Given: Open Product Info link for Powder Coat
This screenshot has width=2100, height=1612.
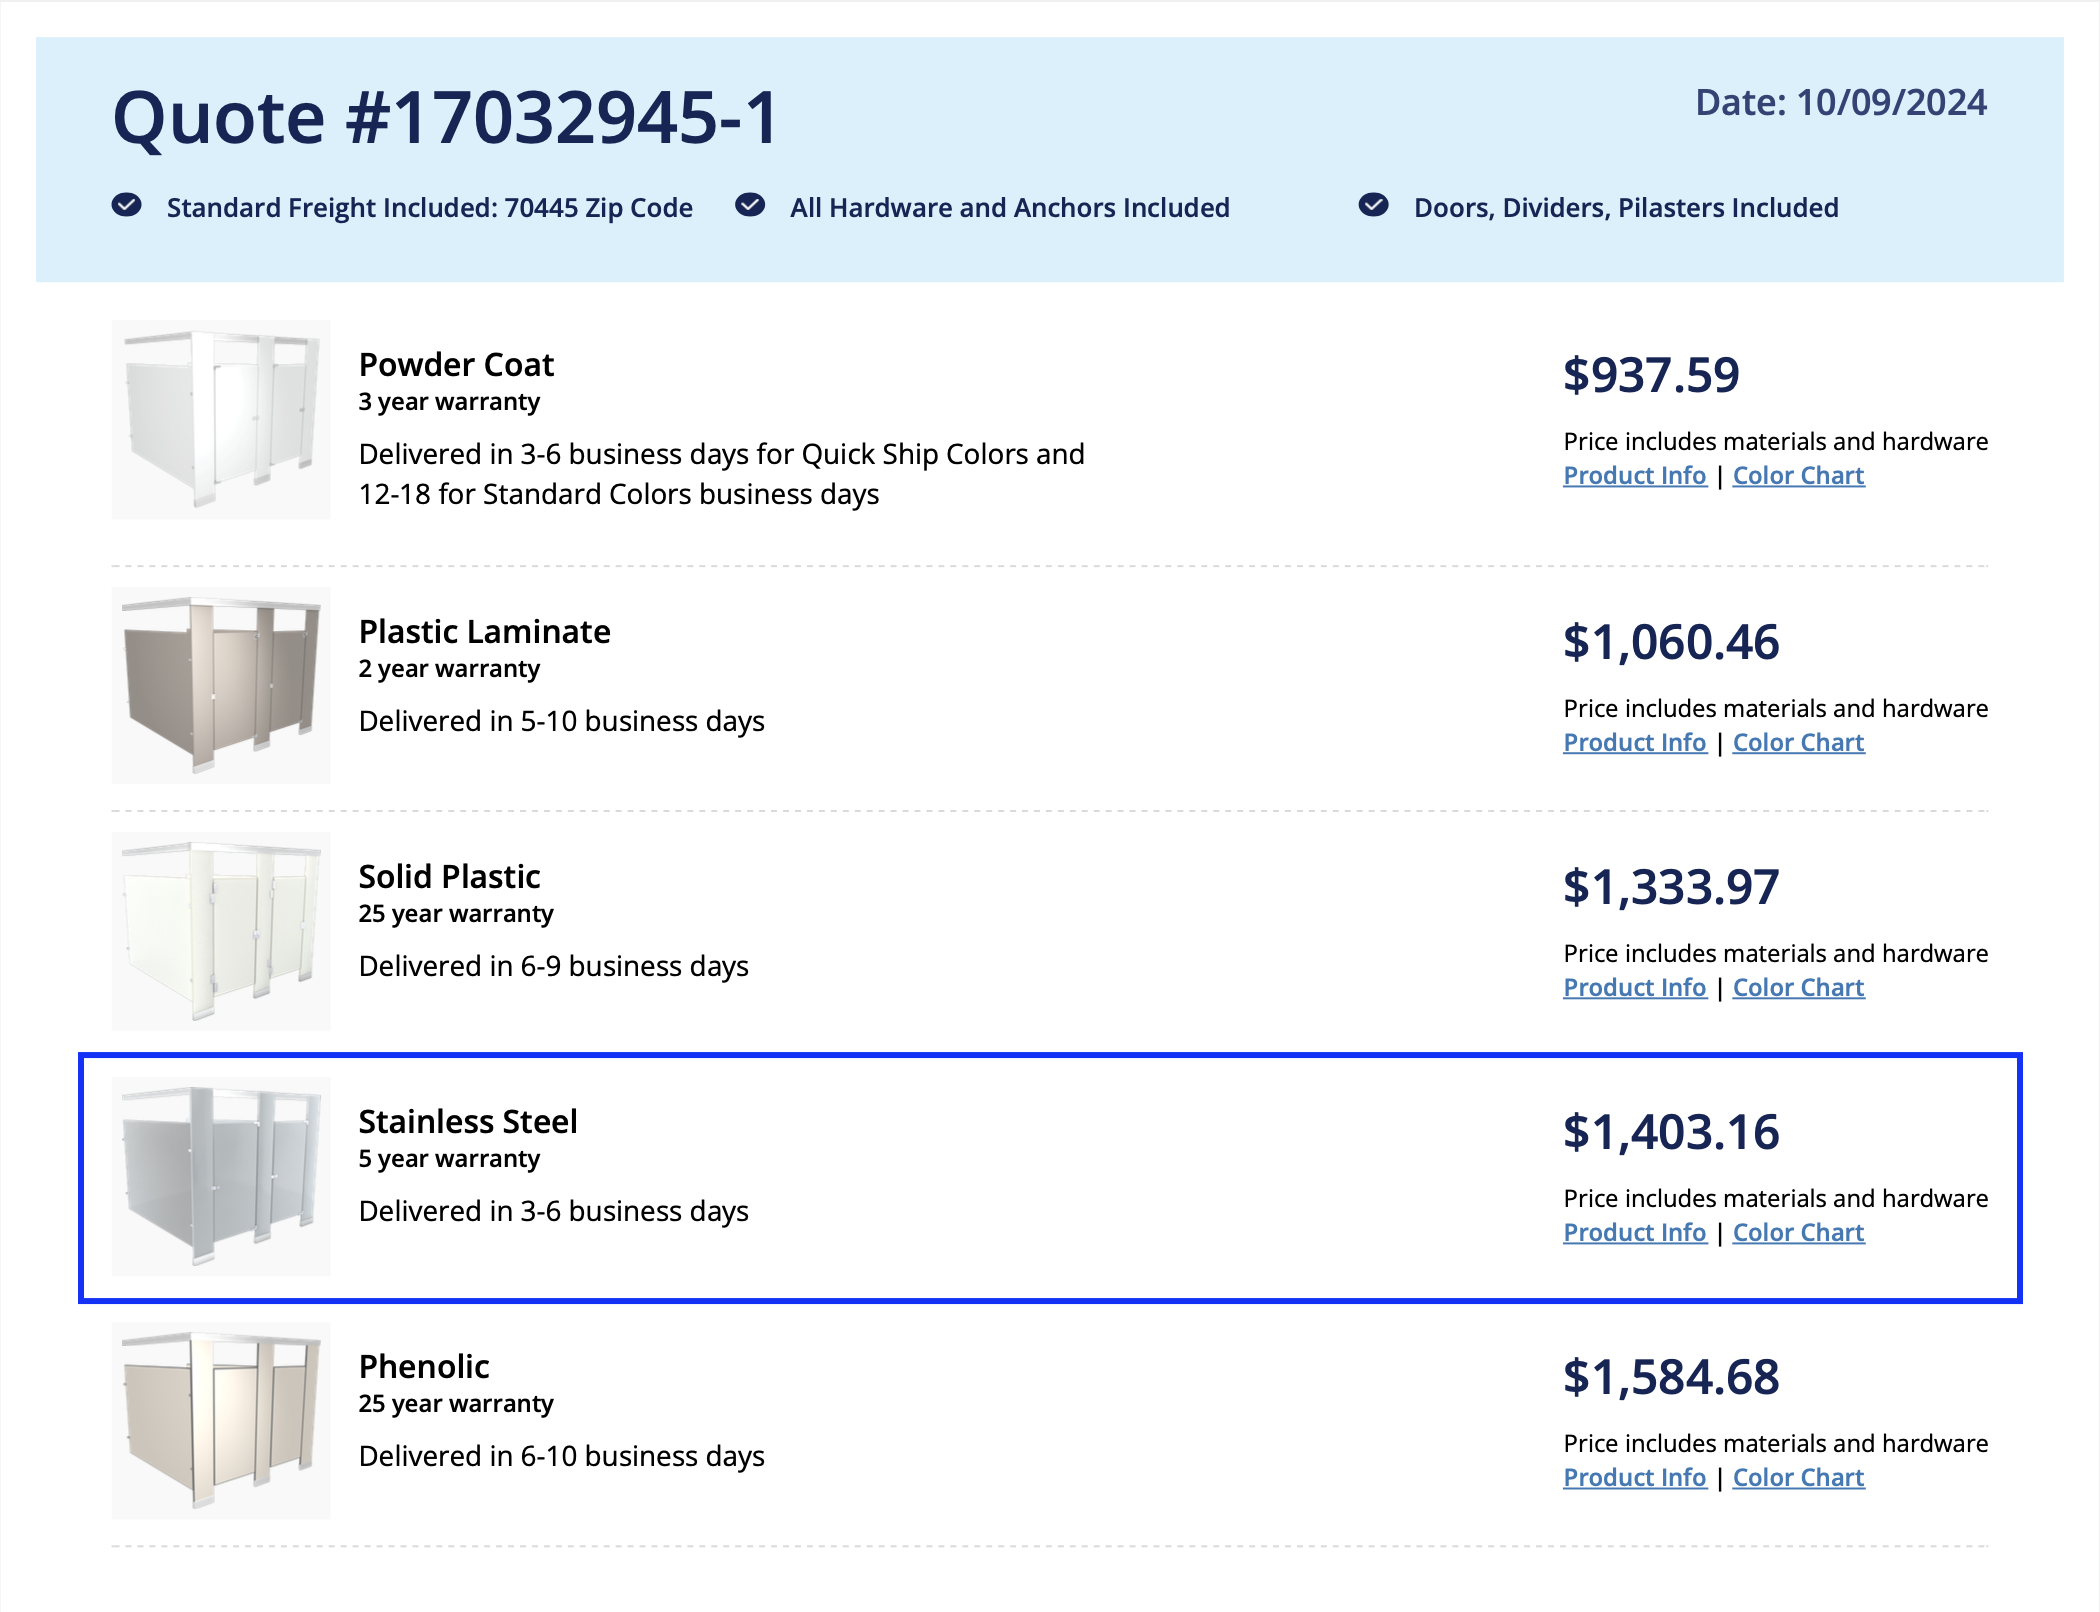Looking at the screenshot, I should click(x=1634, y=476).
